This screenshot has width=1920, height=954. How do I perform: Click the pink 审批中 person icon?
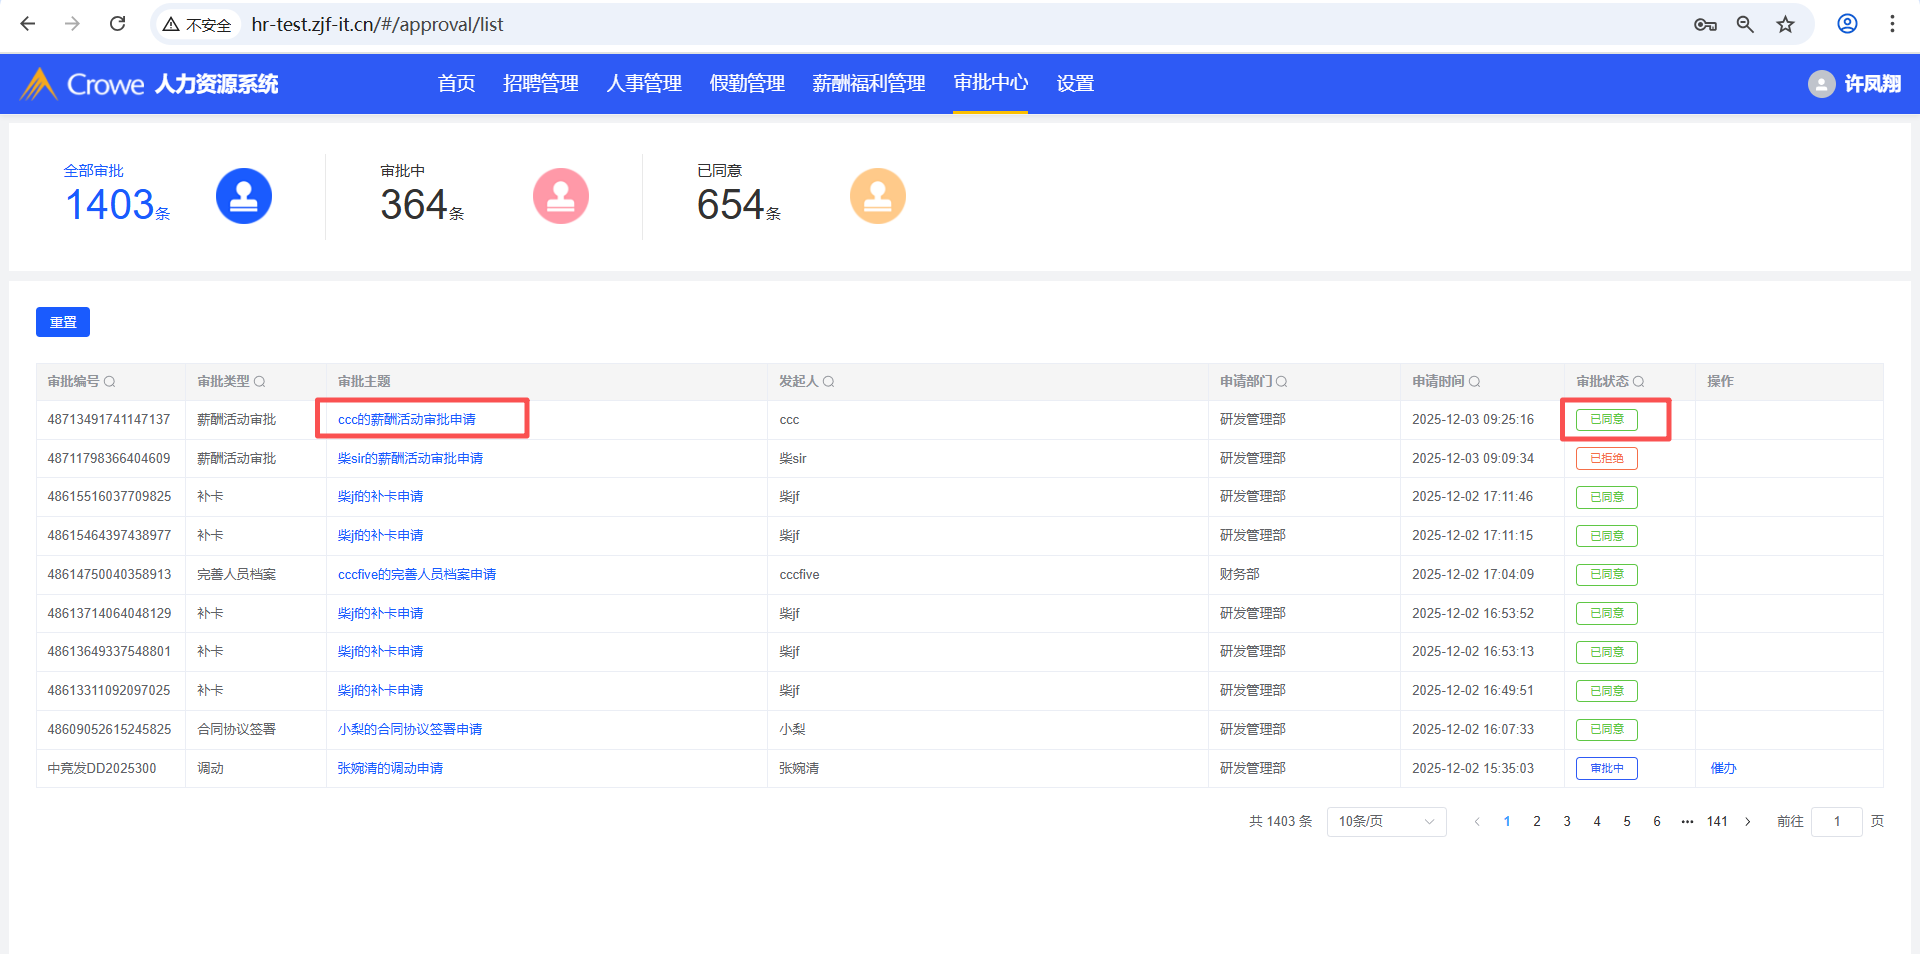[561, 196]
